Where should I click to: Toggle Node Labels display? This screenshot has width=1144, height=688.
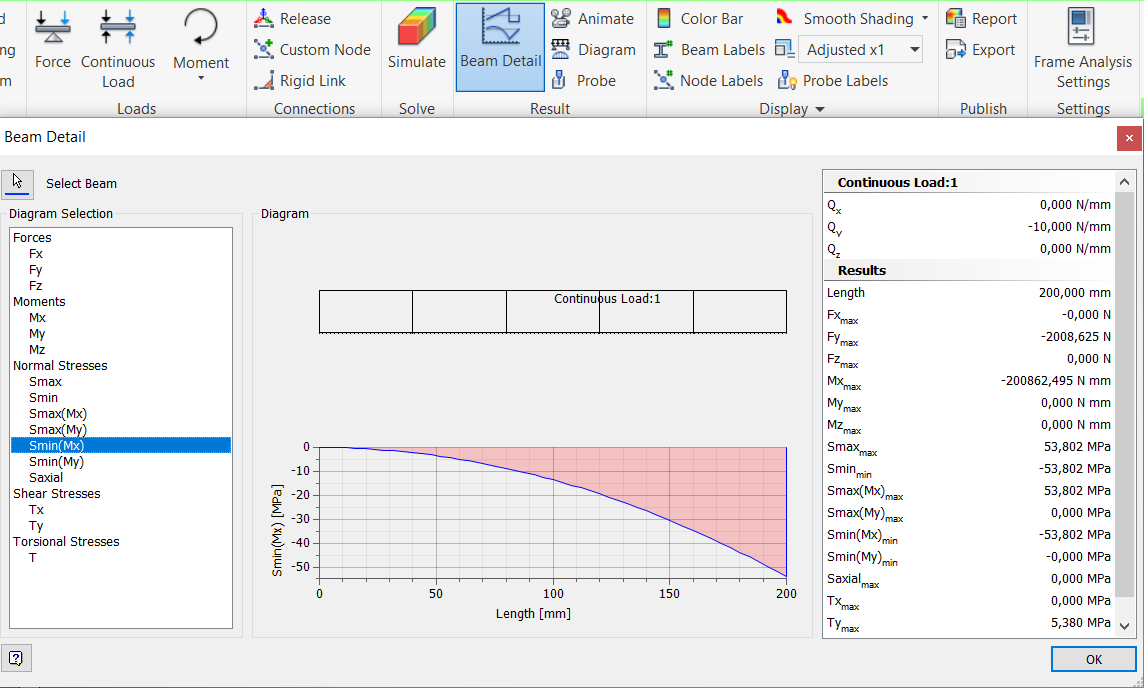(x=708, y=81)
